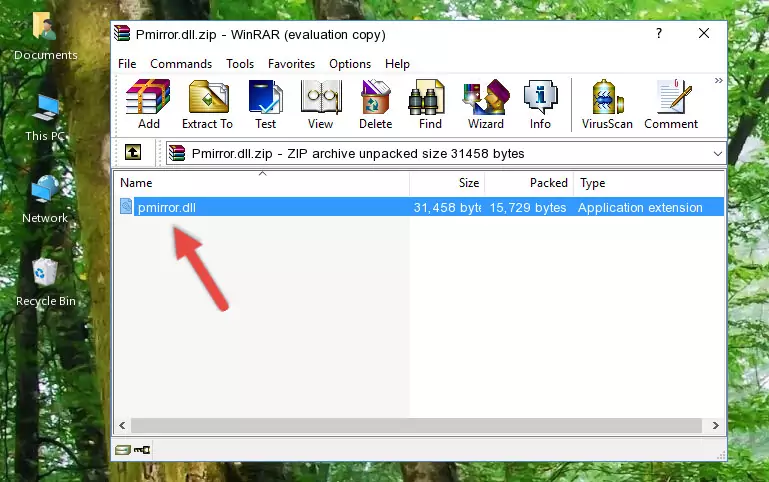Click the horizontal scrollbar left arrow

tap(123, 426)
